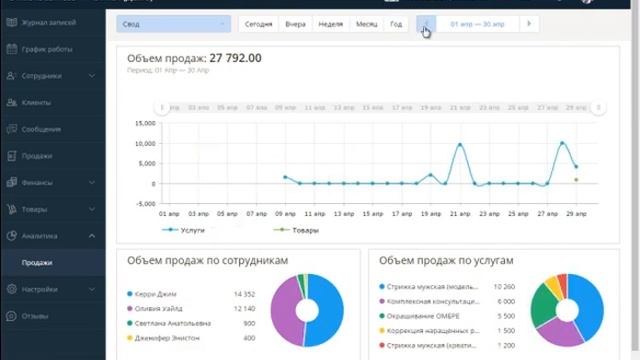This screenshot has width=640, height=360.
Task: Collapse the Аналитика submenu chevron
Action: (x=92, y=236)
